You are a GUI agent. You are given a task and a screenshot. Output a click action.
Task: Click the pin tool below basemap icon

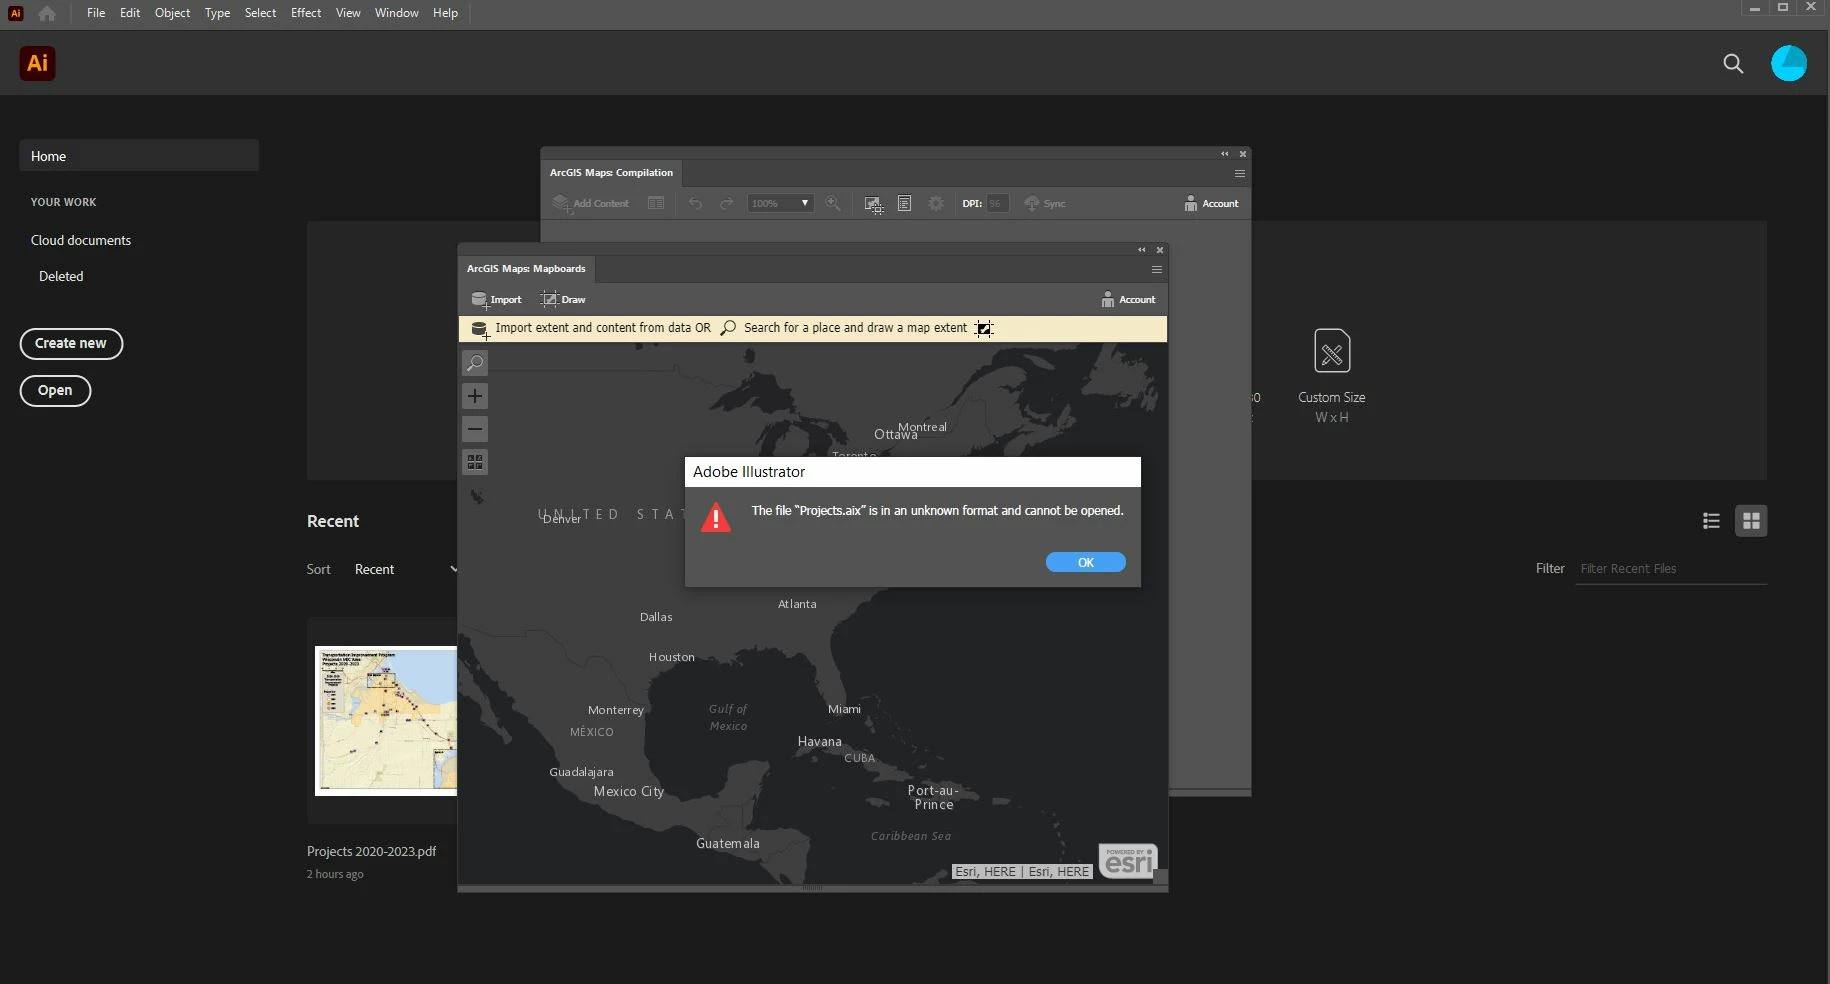coord(477,496)
